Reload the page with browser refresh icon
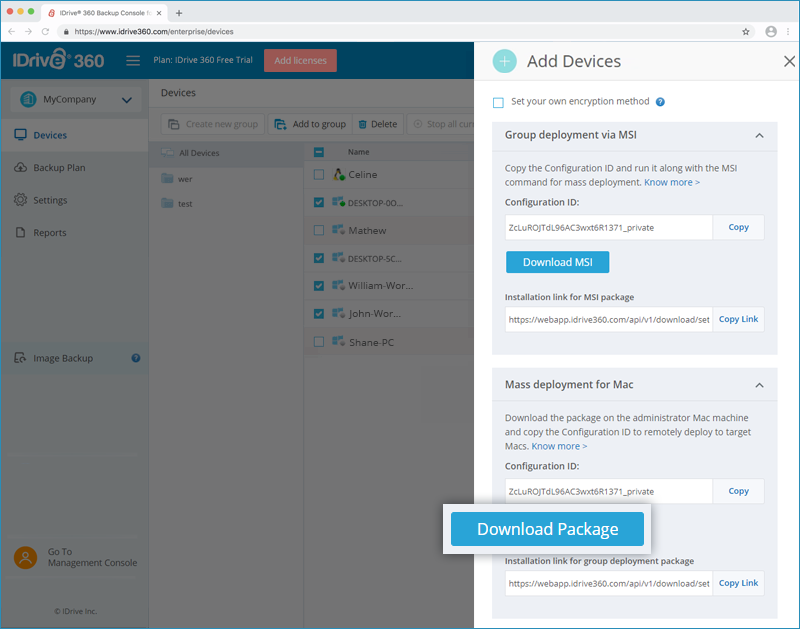The height and width of the screenshot is (629, 800). point(45,32)
